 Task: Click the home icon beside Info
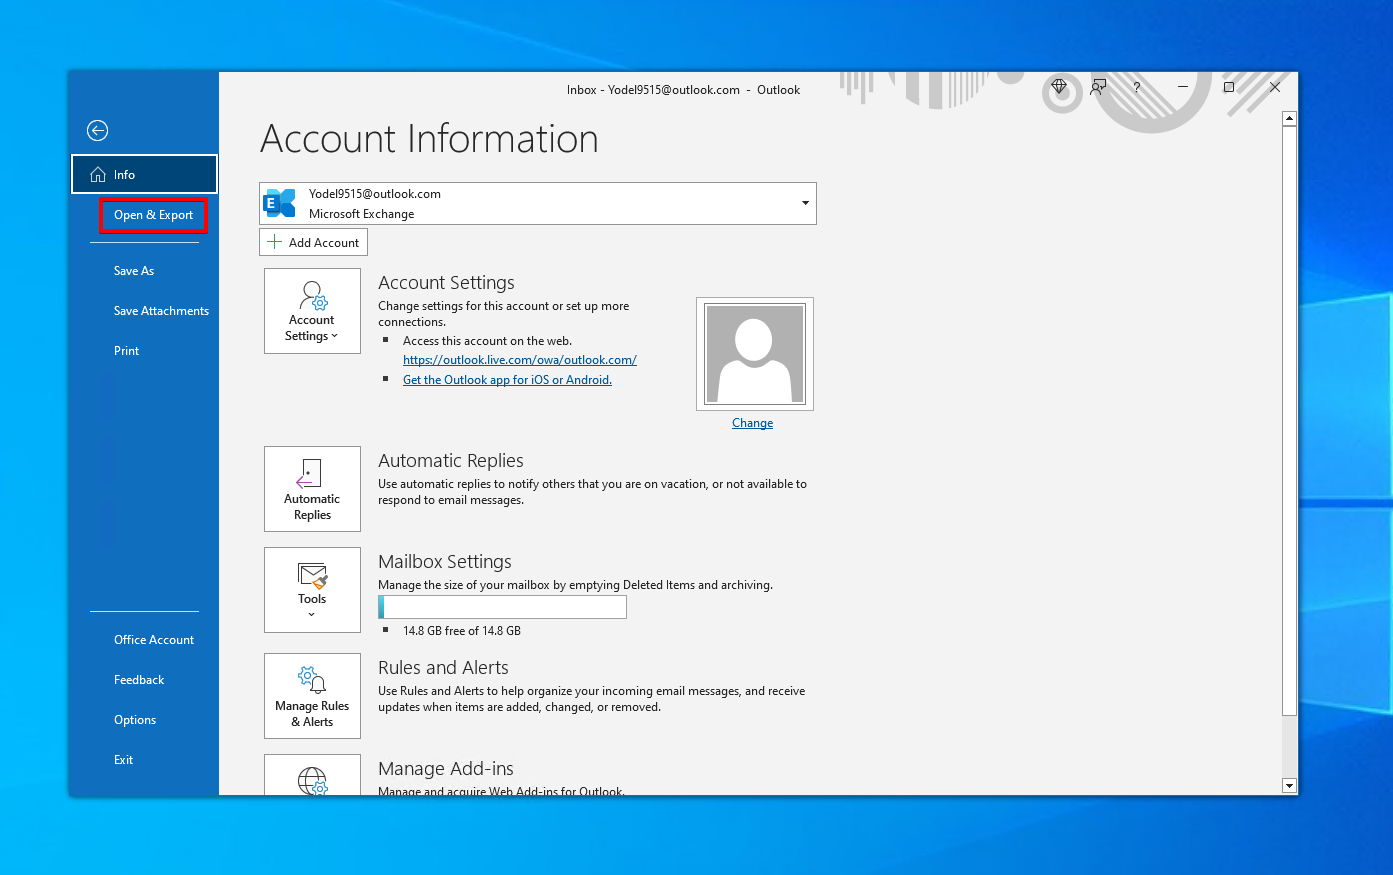[x=98, y=174]
